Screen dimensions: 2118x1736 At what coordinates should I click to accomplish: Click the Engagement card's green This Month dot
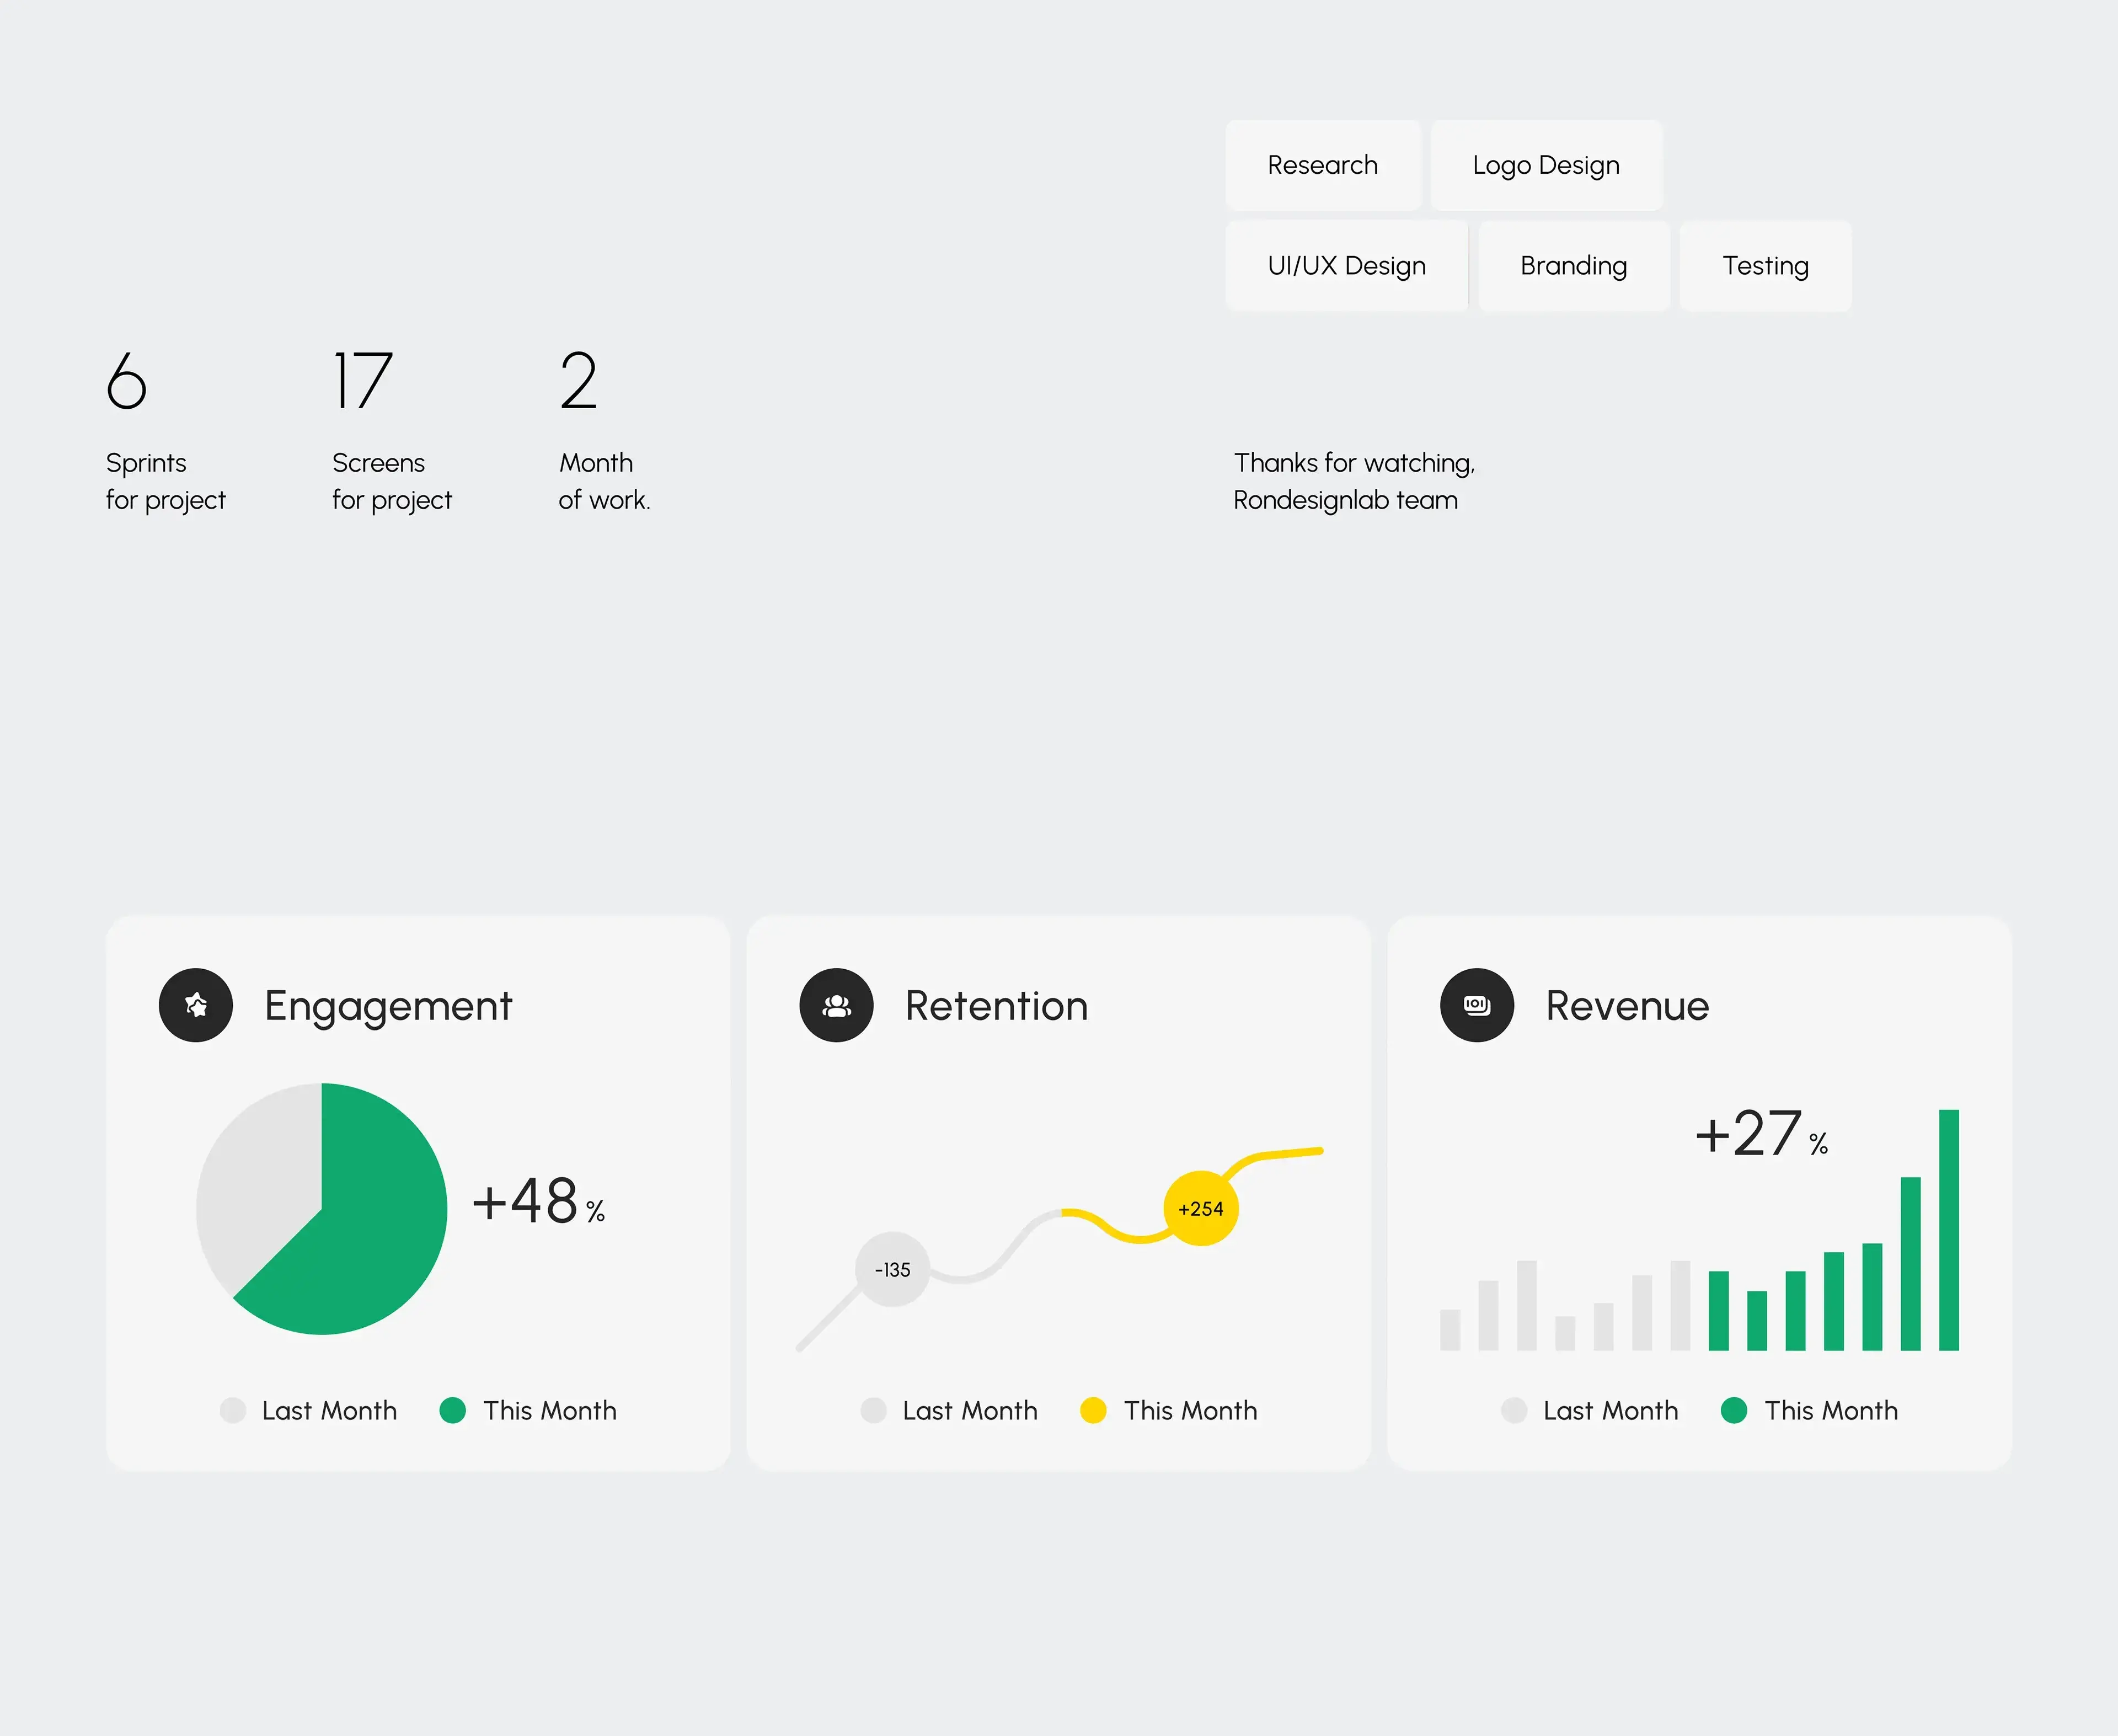pyautogui.click(x=452, y=1410)
